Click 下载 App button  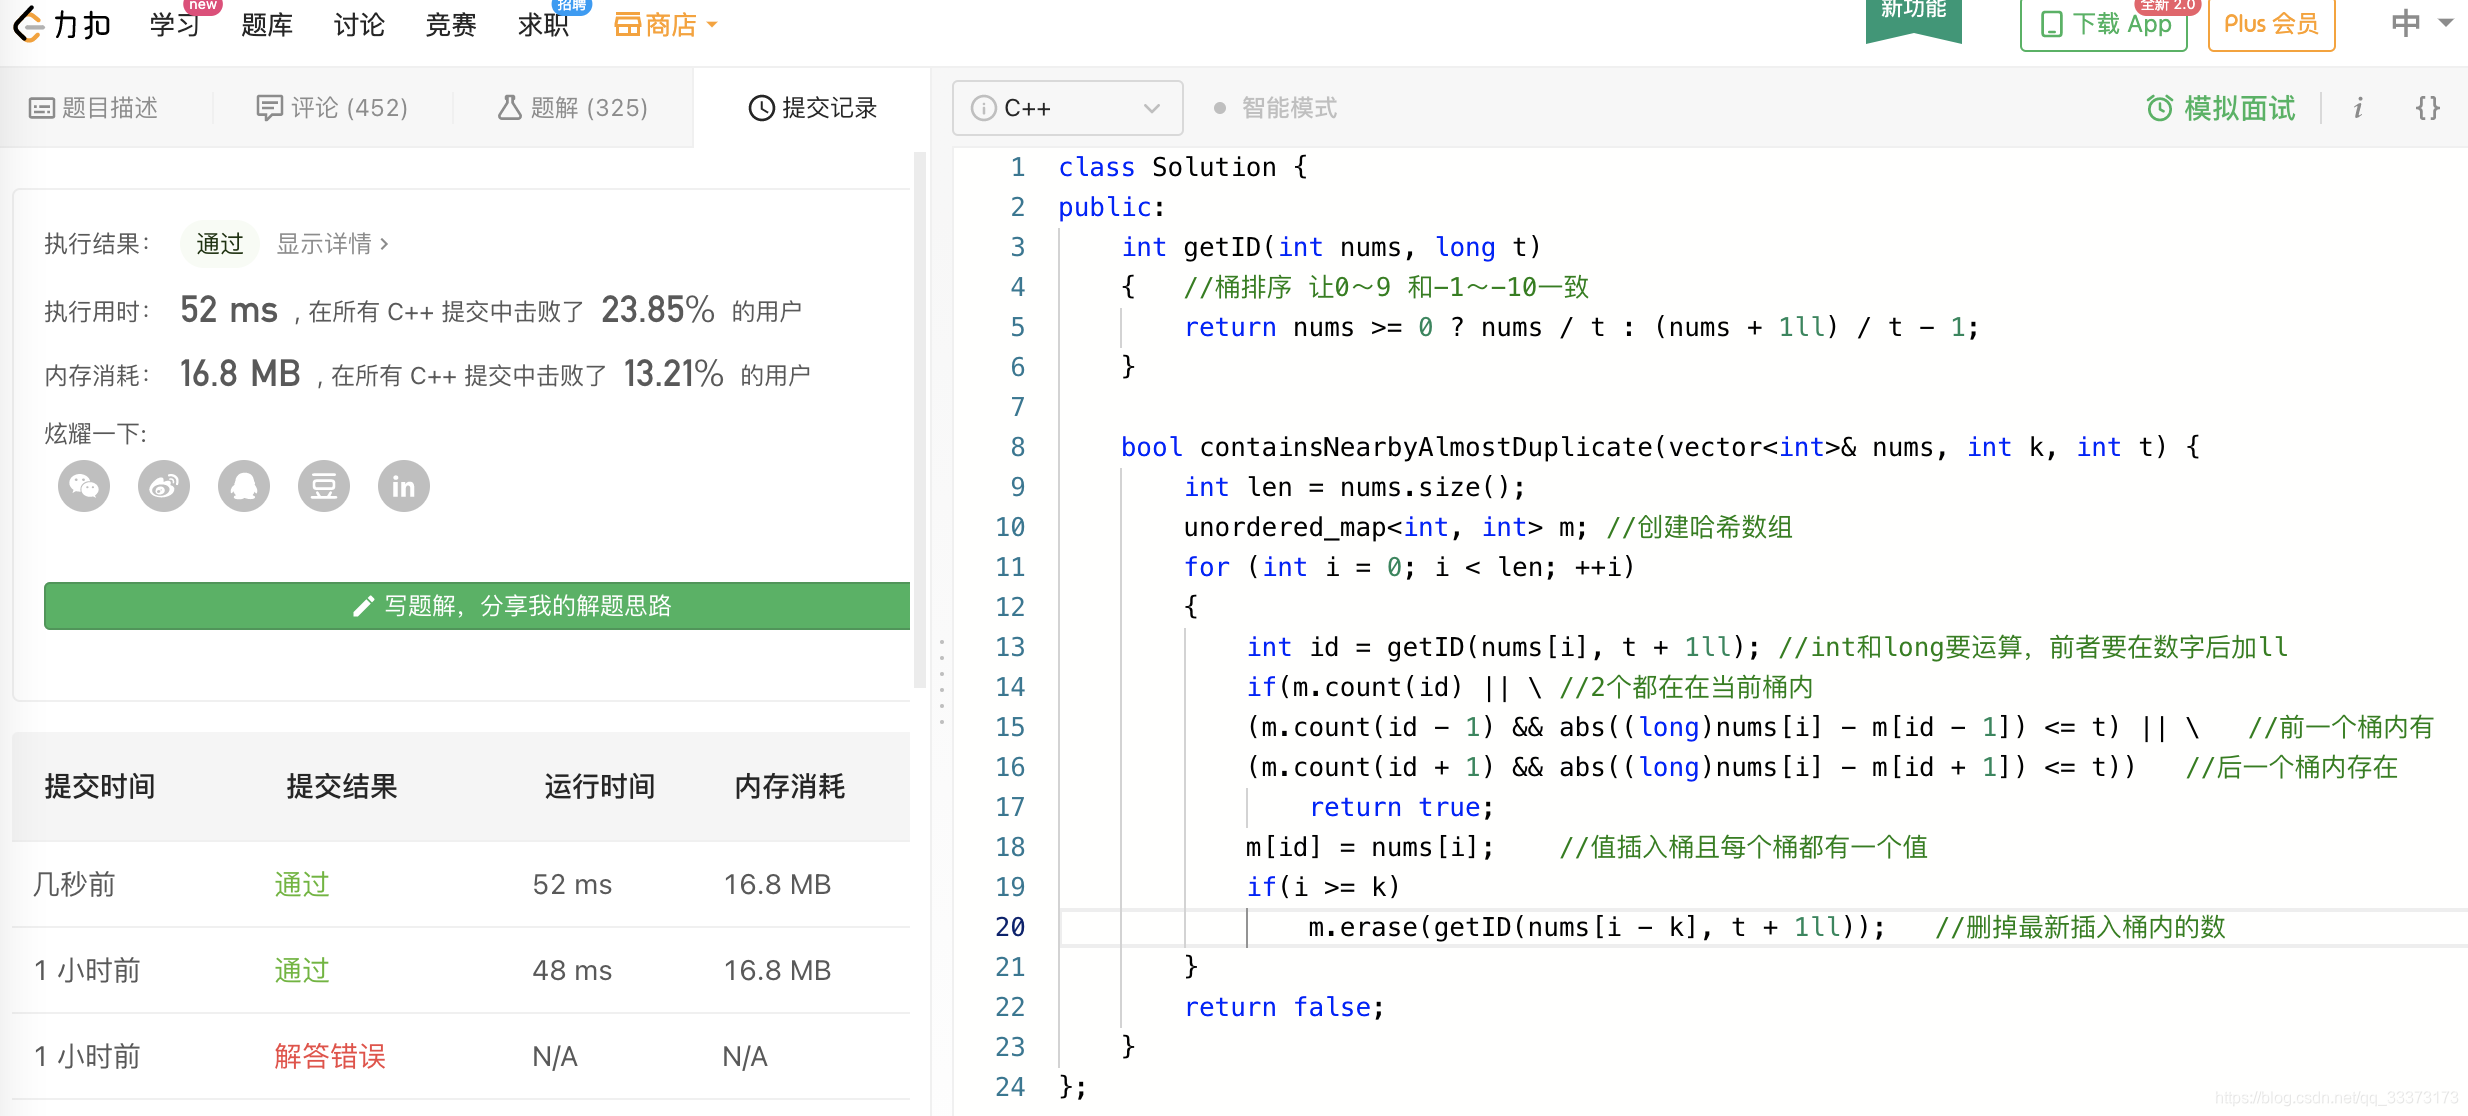(2104, 24)
